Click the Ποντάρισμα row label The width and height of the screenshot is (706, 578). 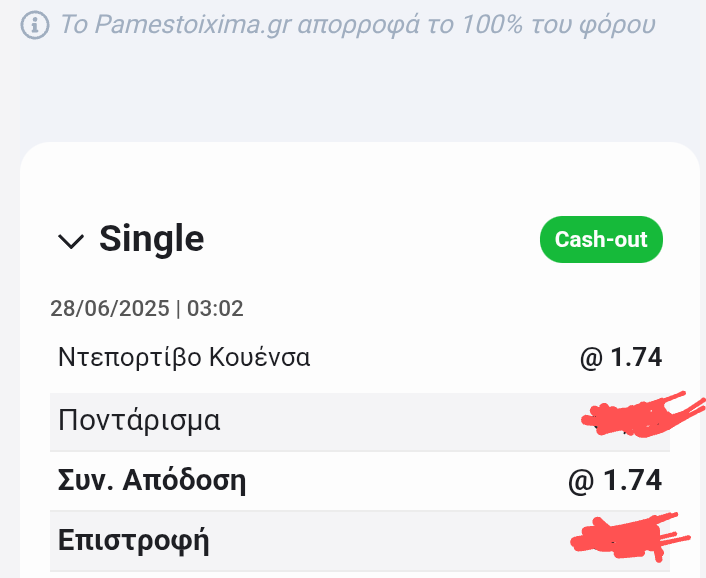139,420
